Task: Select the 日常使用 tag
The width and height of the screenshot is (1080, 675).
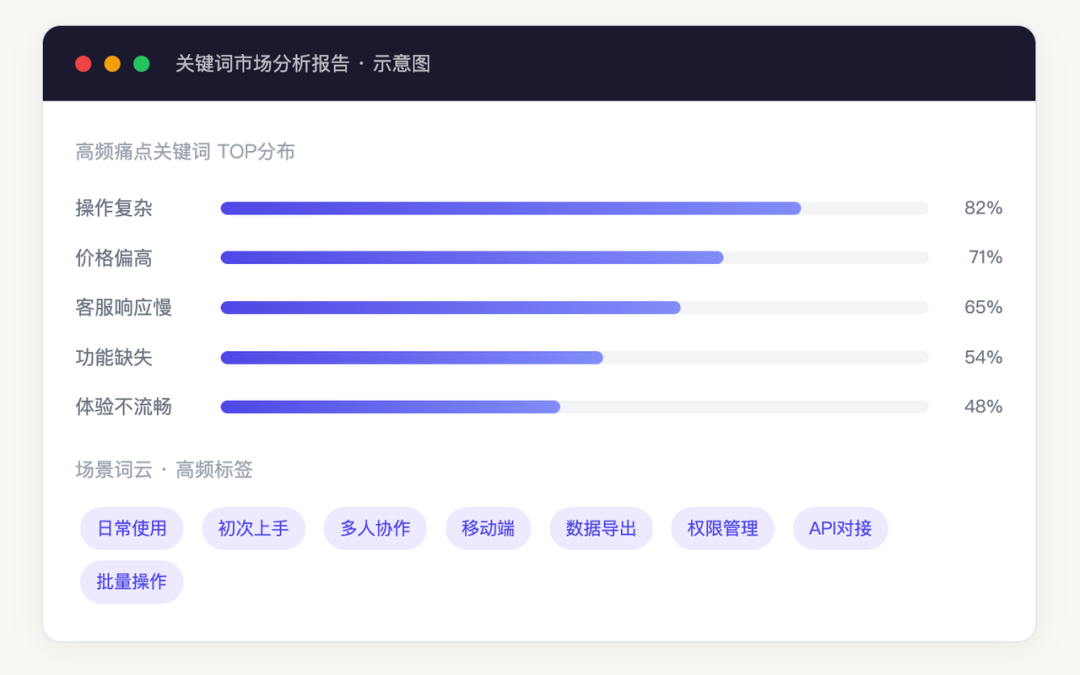Action: coord(132,528)
